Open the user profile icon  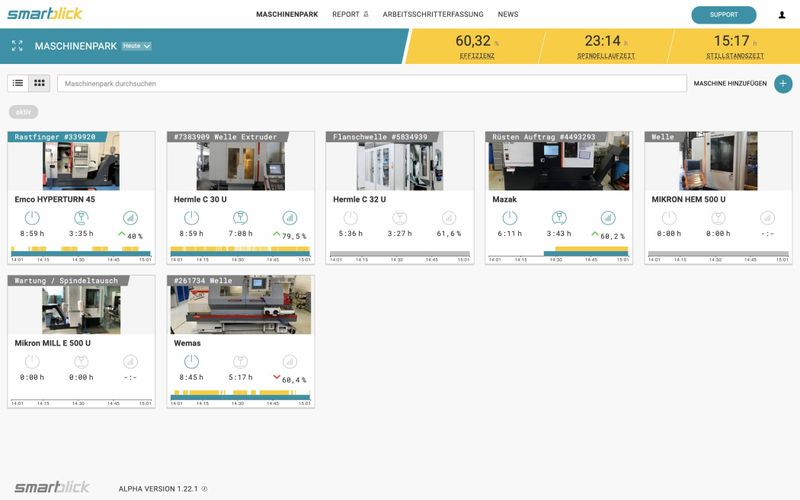(781, 15)
